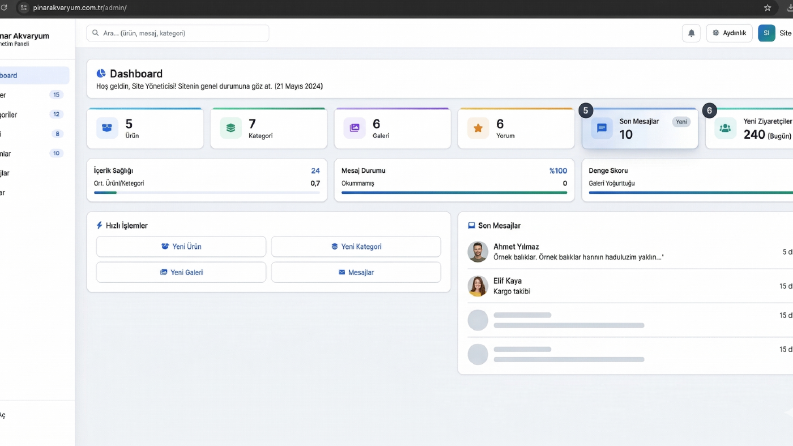Open the notifications bell icon

(x=691, y=33)
